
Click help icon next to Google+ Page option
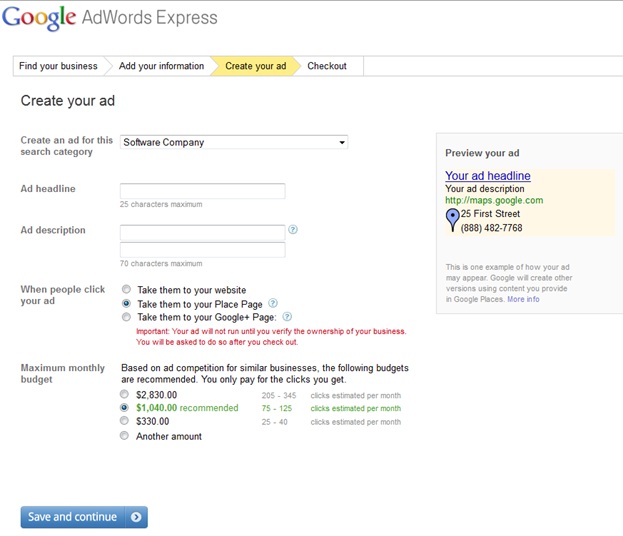pos(287,317)
